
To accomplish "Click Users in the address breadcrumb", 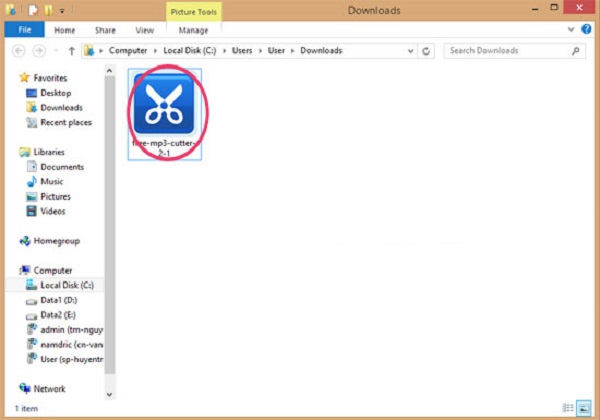I will click(242, 50).
